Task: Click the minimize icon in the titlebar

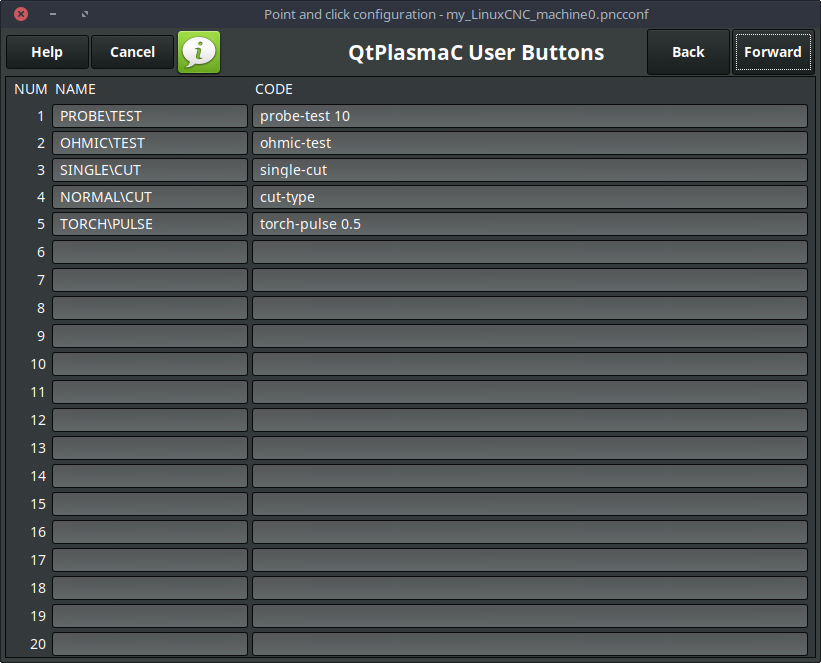Action: point(51,14)
